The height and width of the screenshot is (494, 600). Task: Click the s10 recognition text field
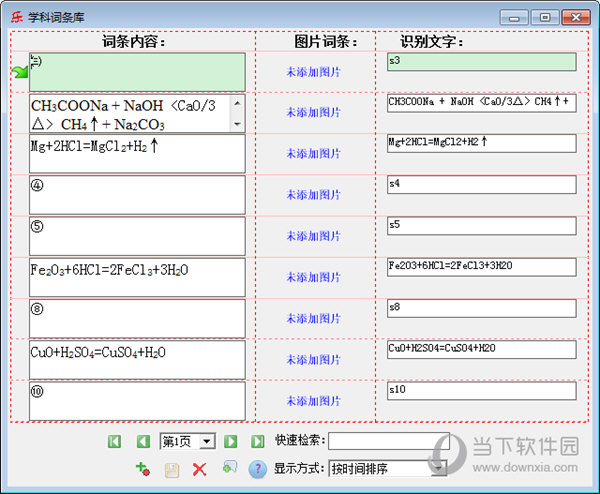(x=481, y=391)
